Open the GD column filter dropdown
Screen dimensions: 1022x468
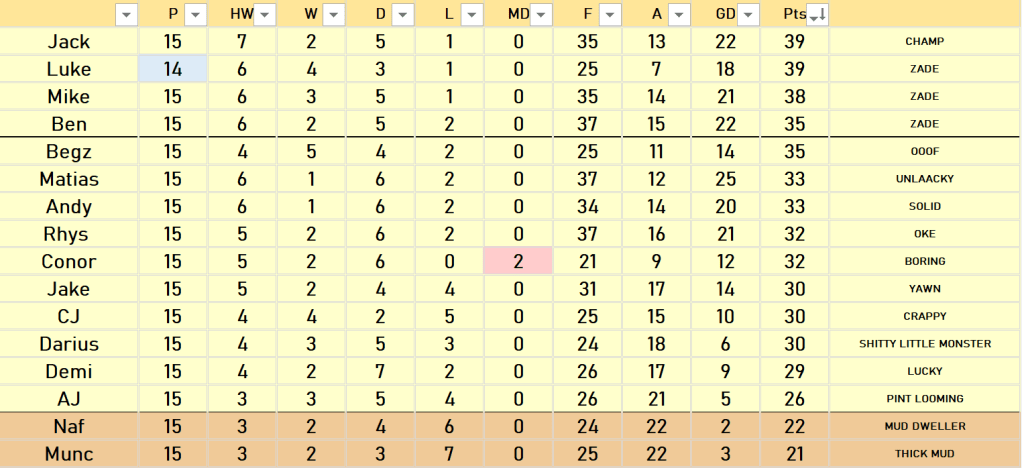point(748,15)
